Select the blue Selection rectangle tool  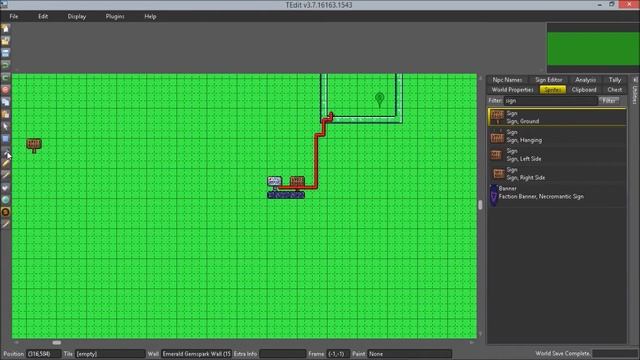click(6, 139)
